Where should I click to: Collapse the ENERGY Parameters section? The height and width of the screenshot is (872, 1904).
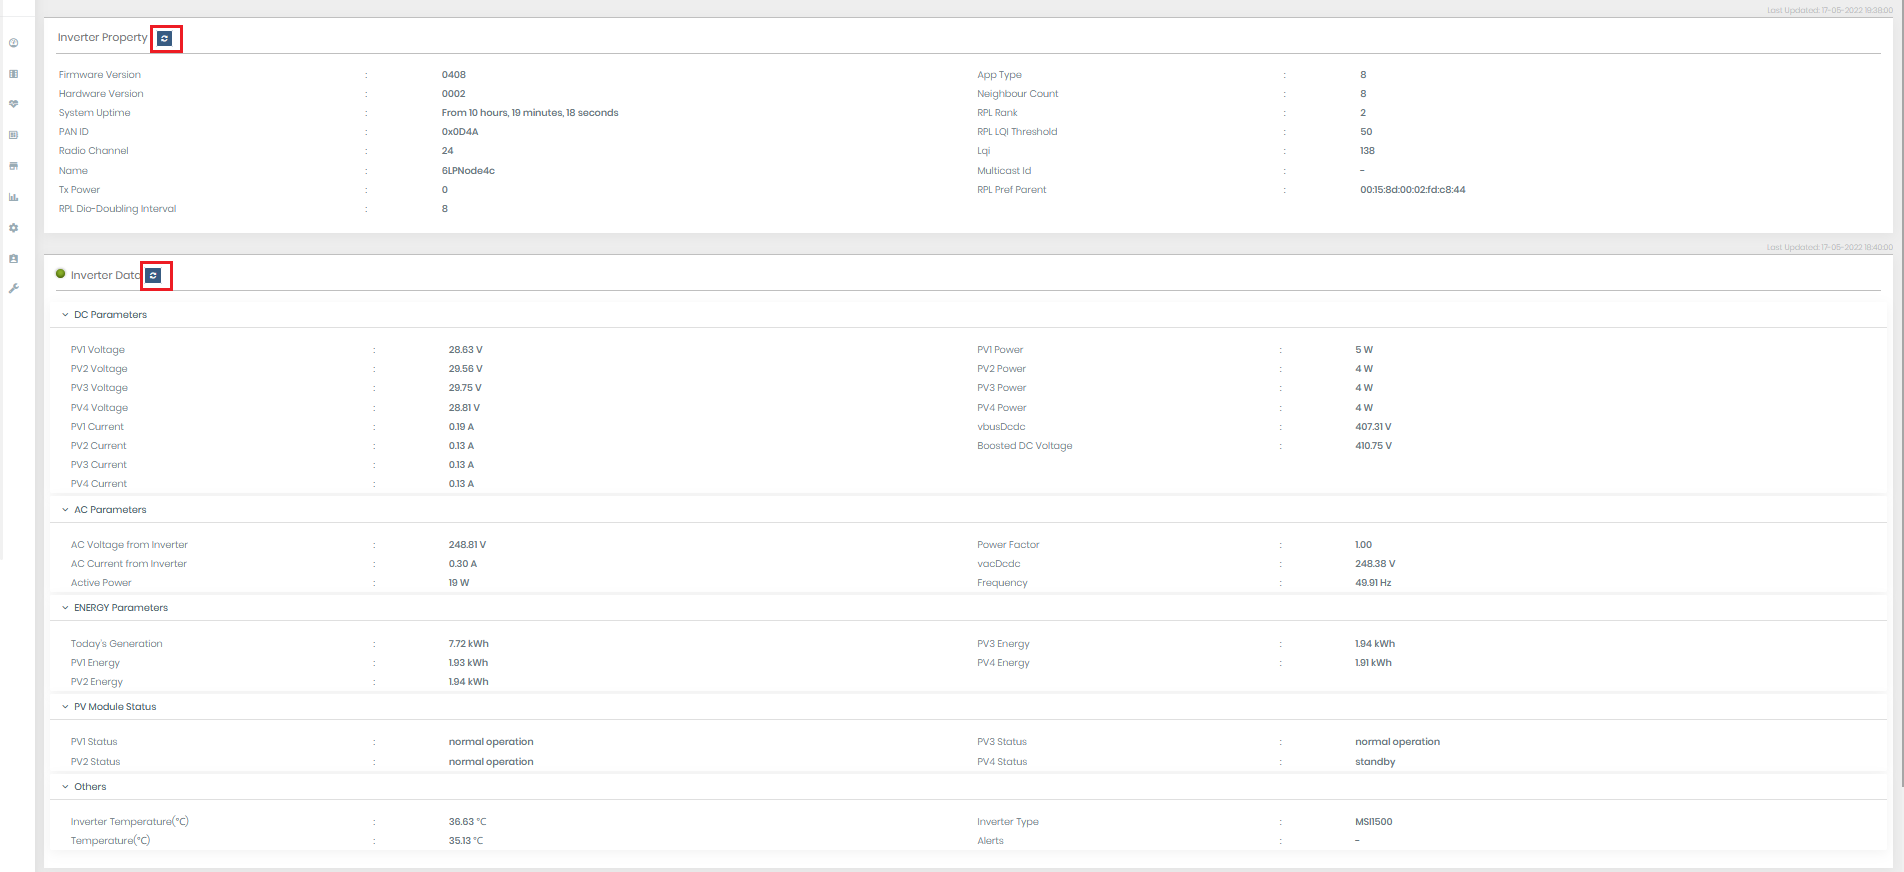click(66, 608)
